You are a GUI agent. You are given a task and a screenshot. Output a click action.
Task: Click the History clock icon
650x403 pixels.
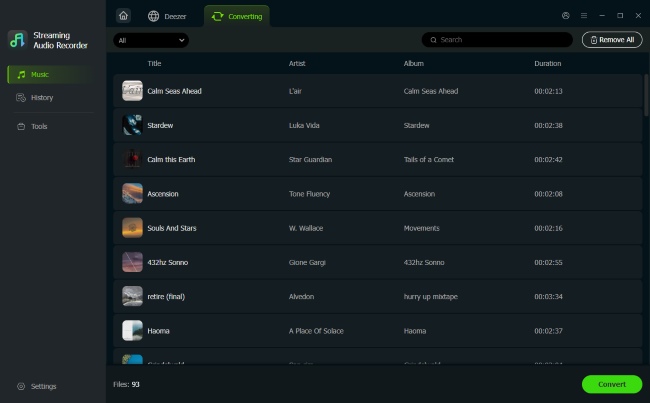coord(21,97)
